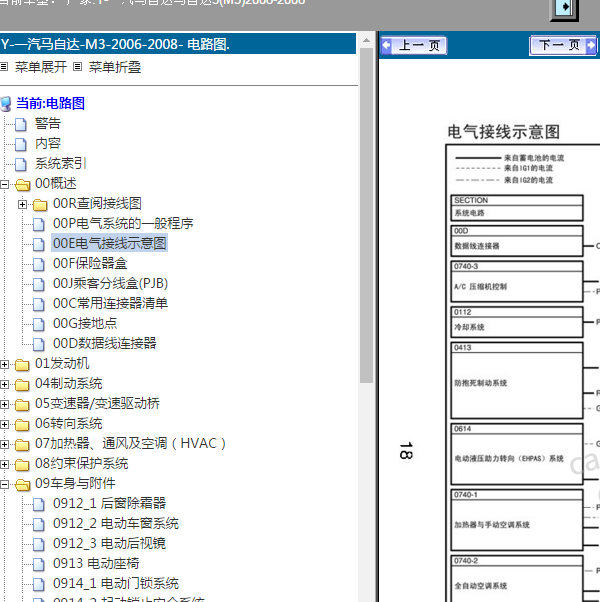This screenshot has height=602, width=600.
Task: Open 00P电气系统的一般程序
Action: coord(123,223)
